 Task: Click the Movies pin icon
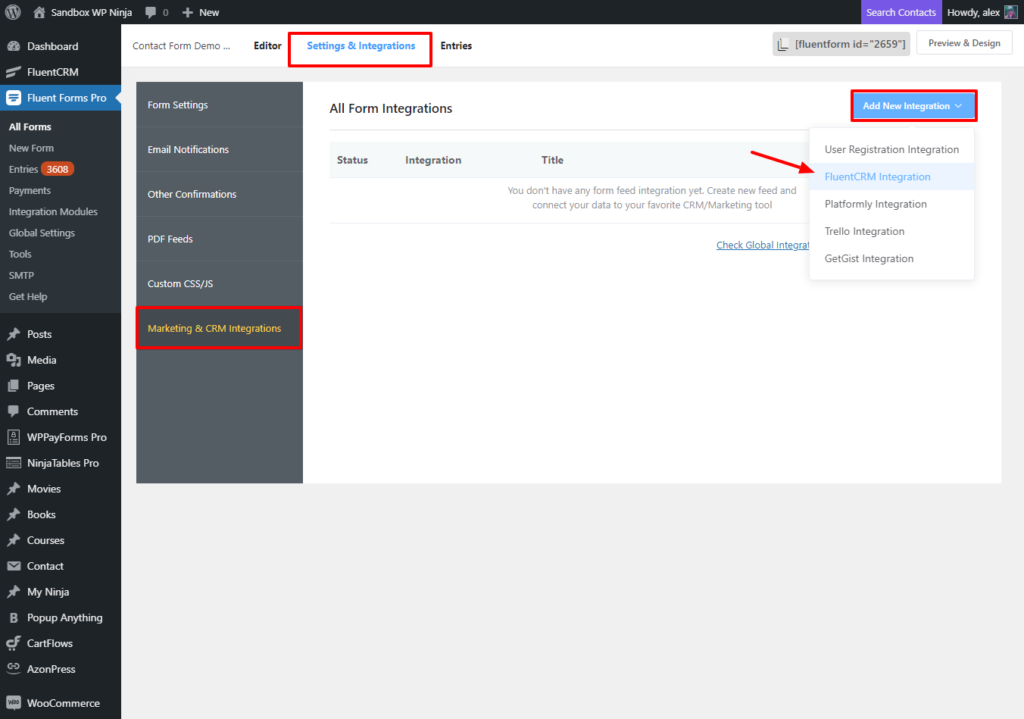[x=13, y=489]
